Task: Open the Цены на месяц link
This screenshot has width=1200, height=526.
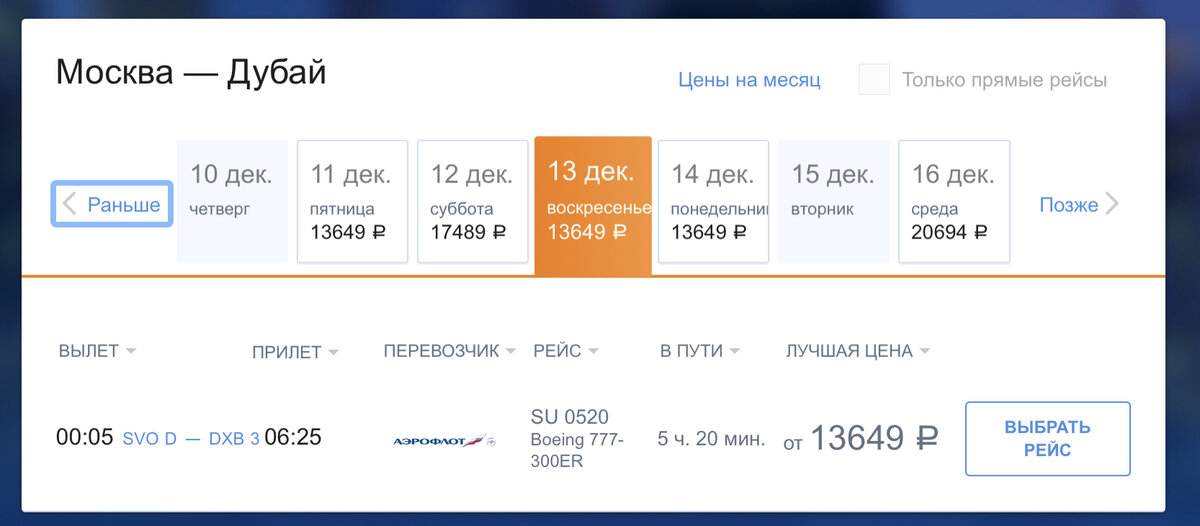Action: click(x=749, y=80)
